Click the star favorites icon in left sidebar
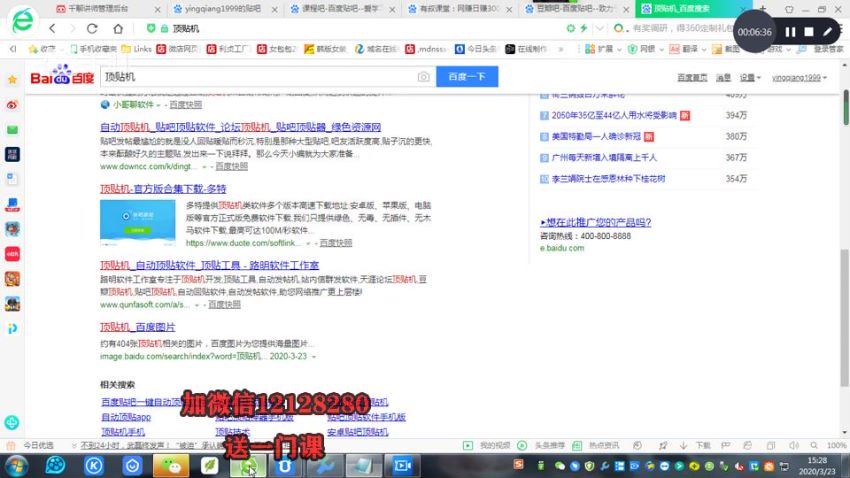Screen dimensions: 850x478 tap(12, 80)
